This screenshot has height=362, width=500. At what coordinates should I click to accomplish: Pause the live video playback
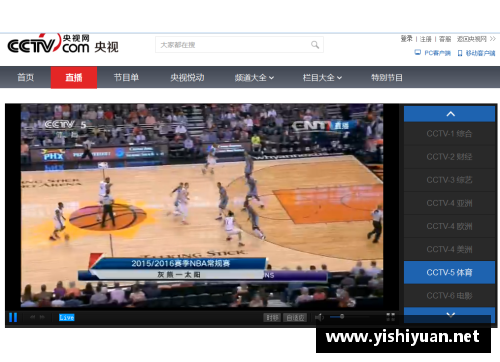13,317
